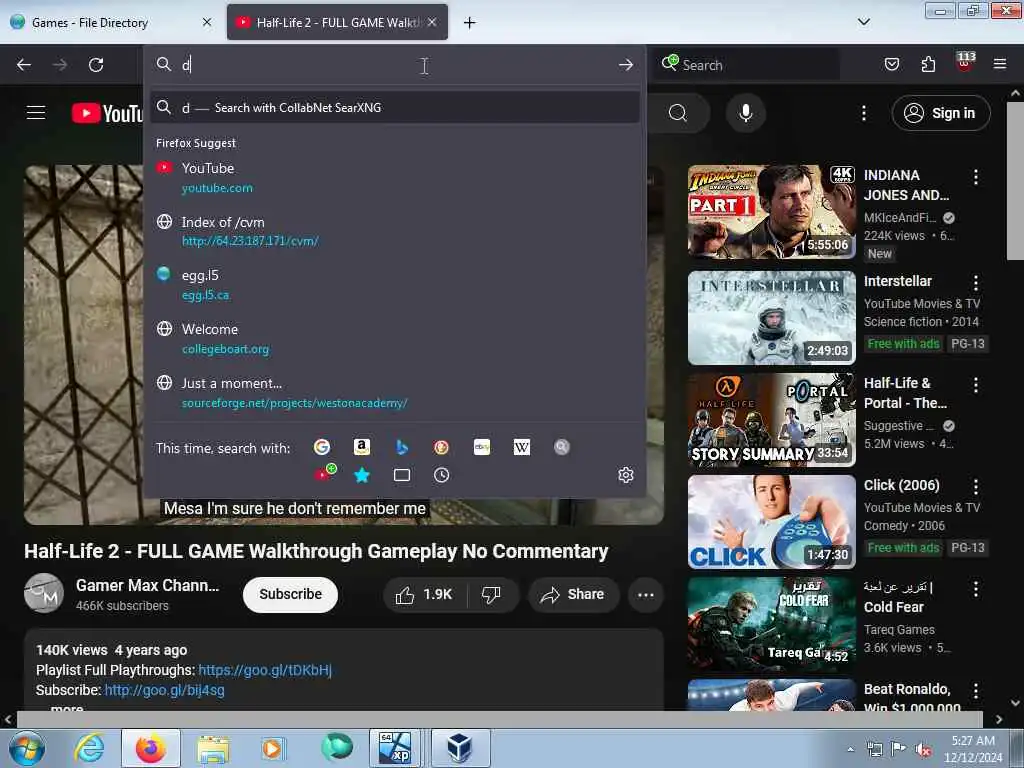
Task: Open the Firefox application menu
Action: coord(1000,64)
